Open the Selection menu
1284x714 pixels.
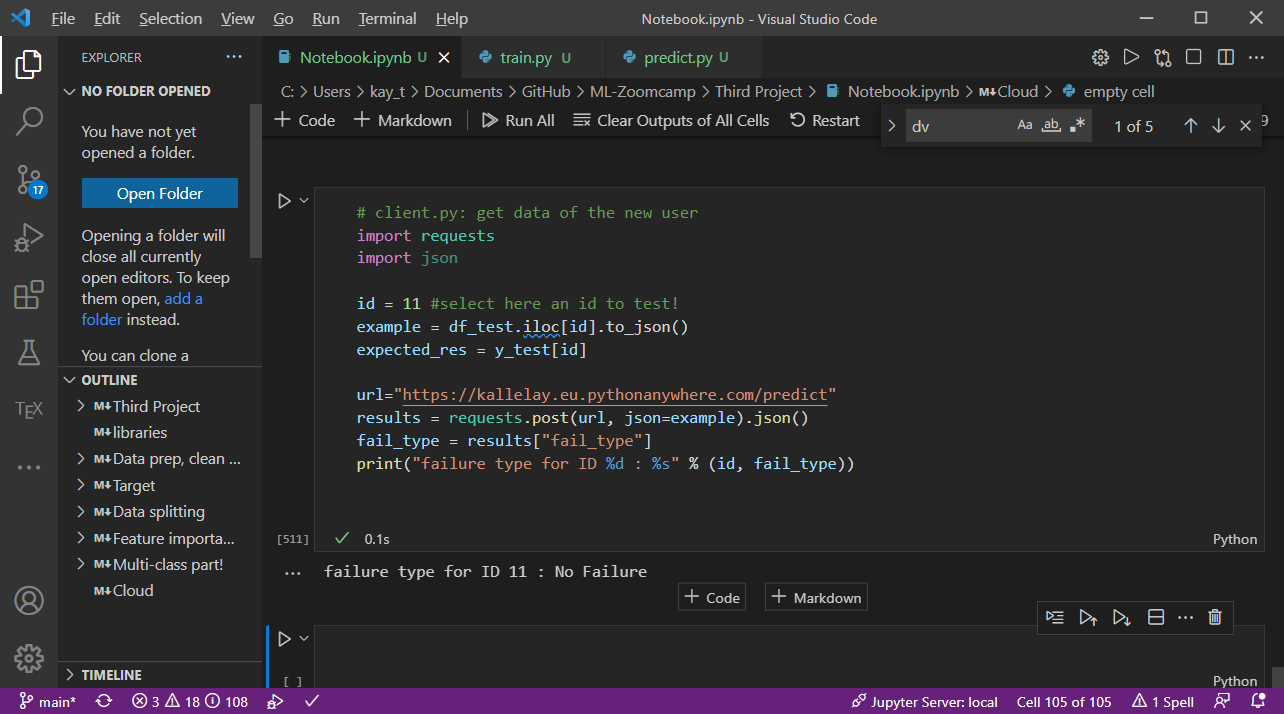pos(170,18)
